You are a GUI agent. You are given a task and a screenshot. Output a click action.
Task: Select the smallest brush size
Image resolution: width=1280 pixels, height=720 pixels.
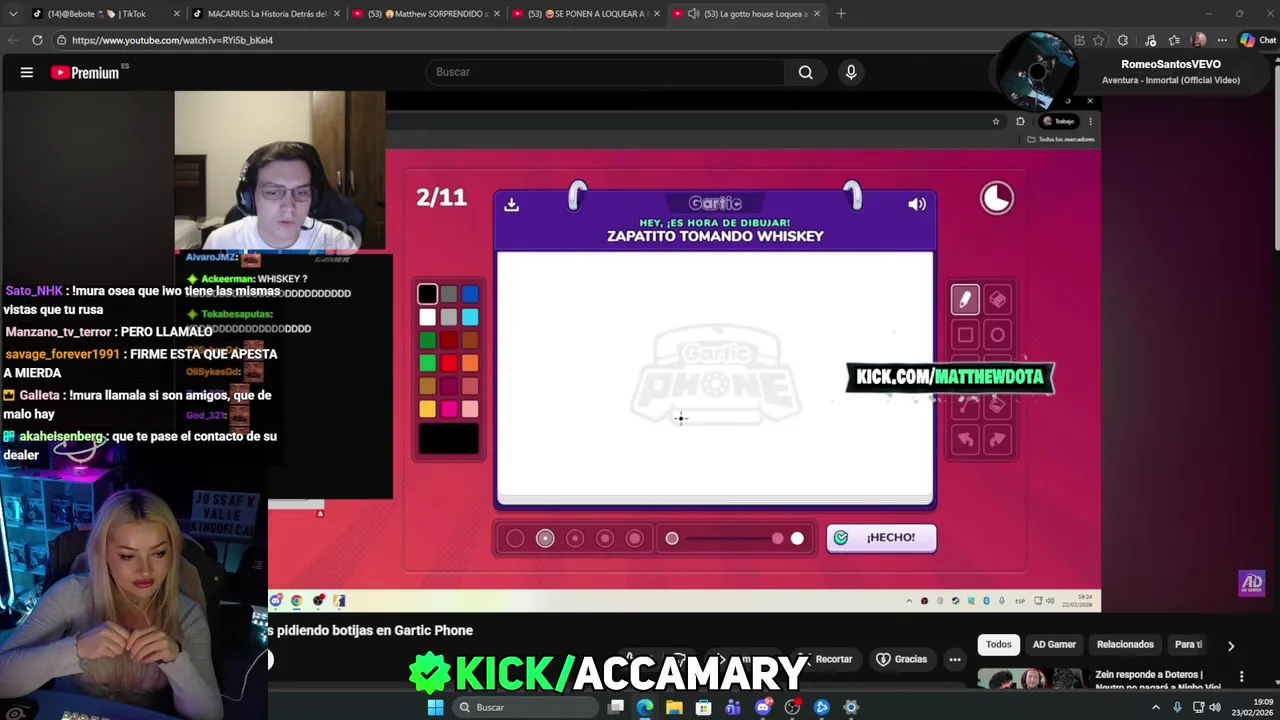[x=515, y=538]
